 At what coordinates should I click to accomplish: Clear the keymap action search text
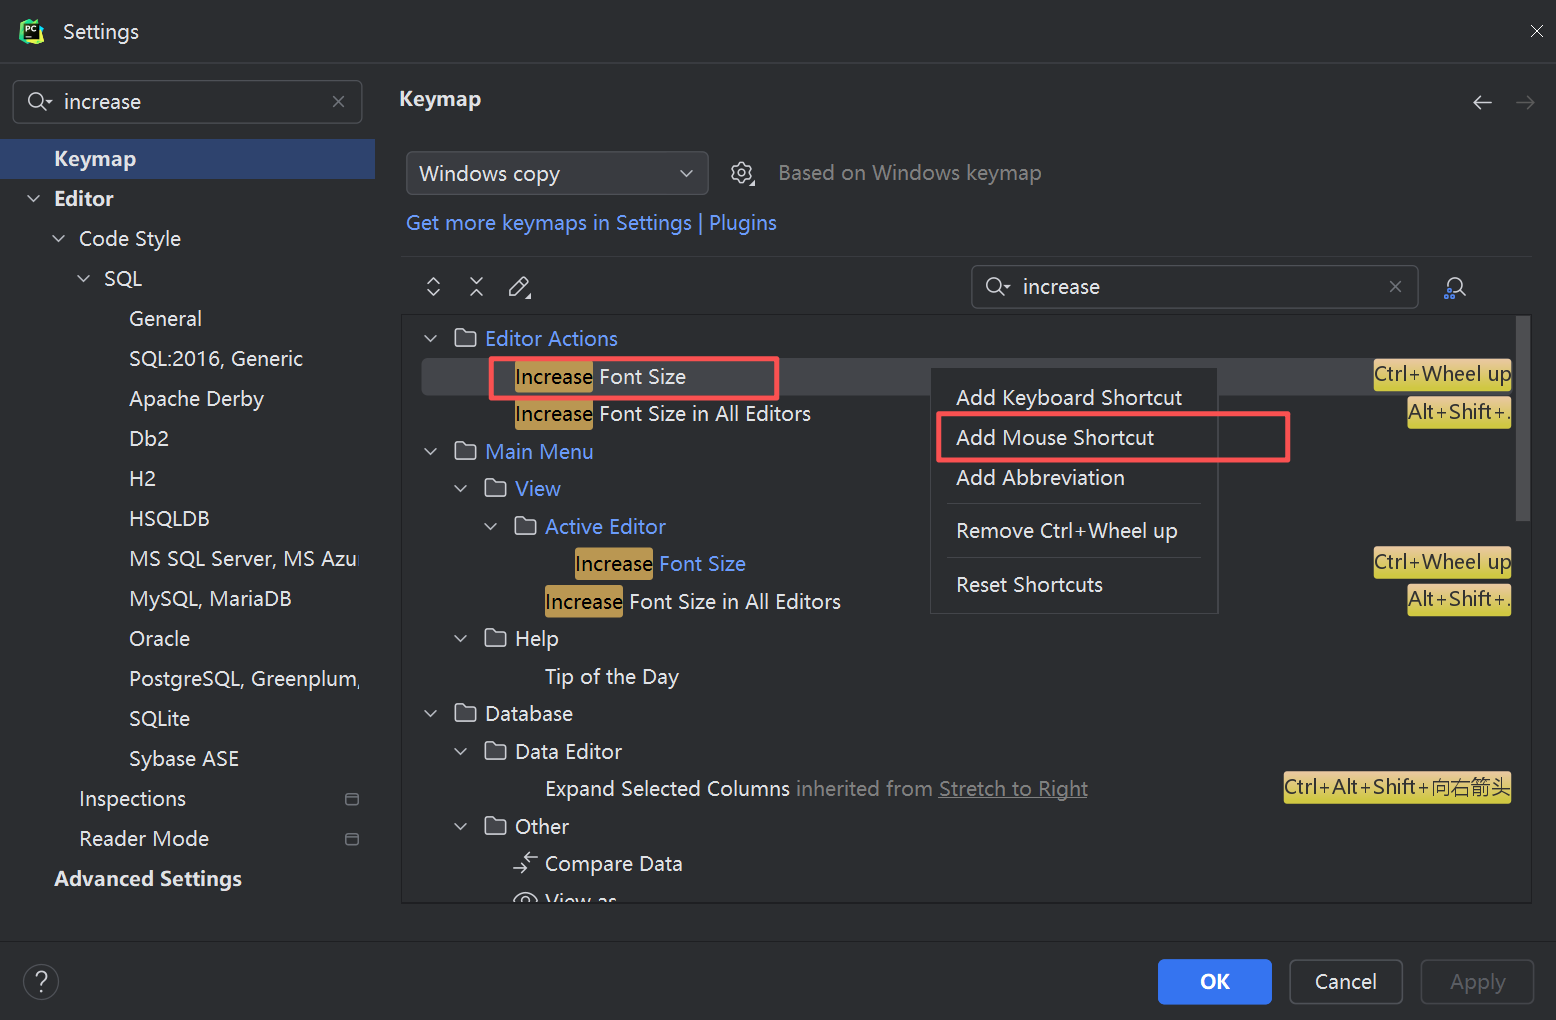point(1395,287)
